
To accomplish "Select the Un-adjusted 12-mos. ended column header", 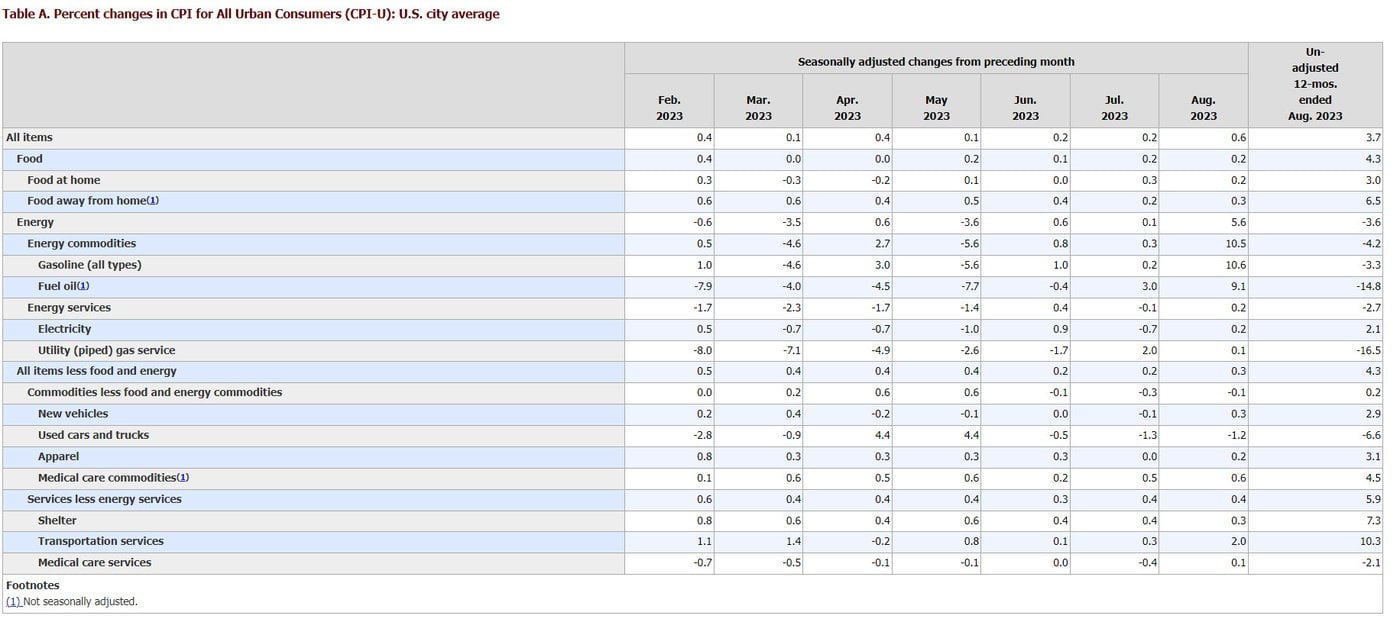I will 1315,84.
